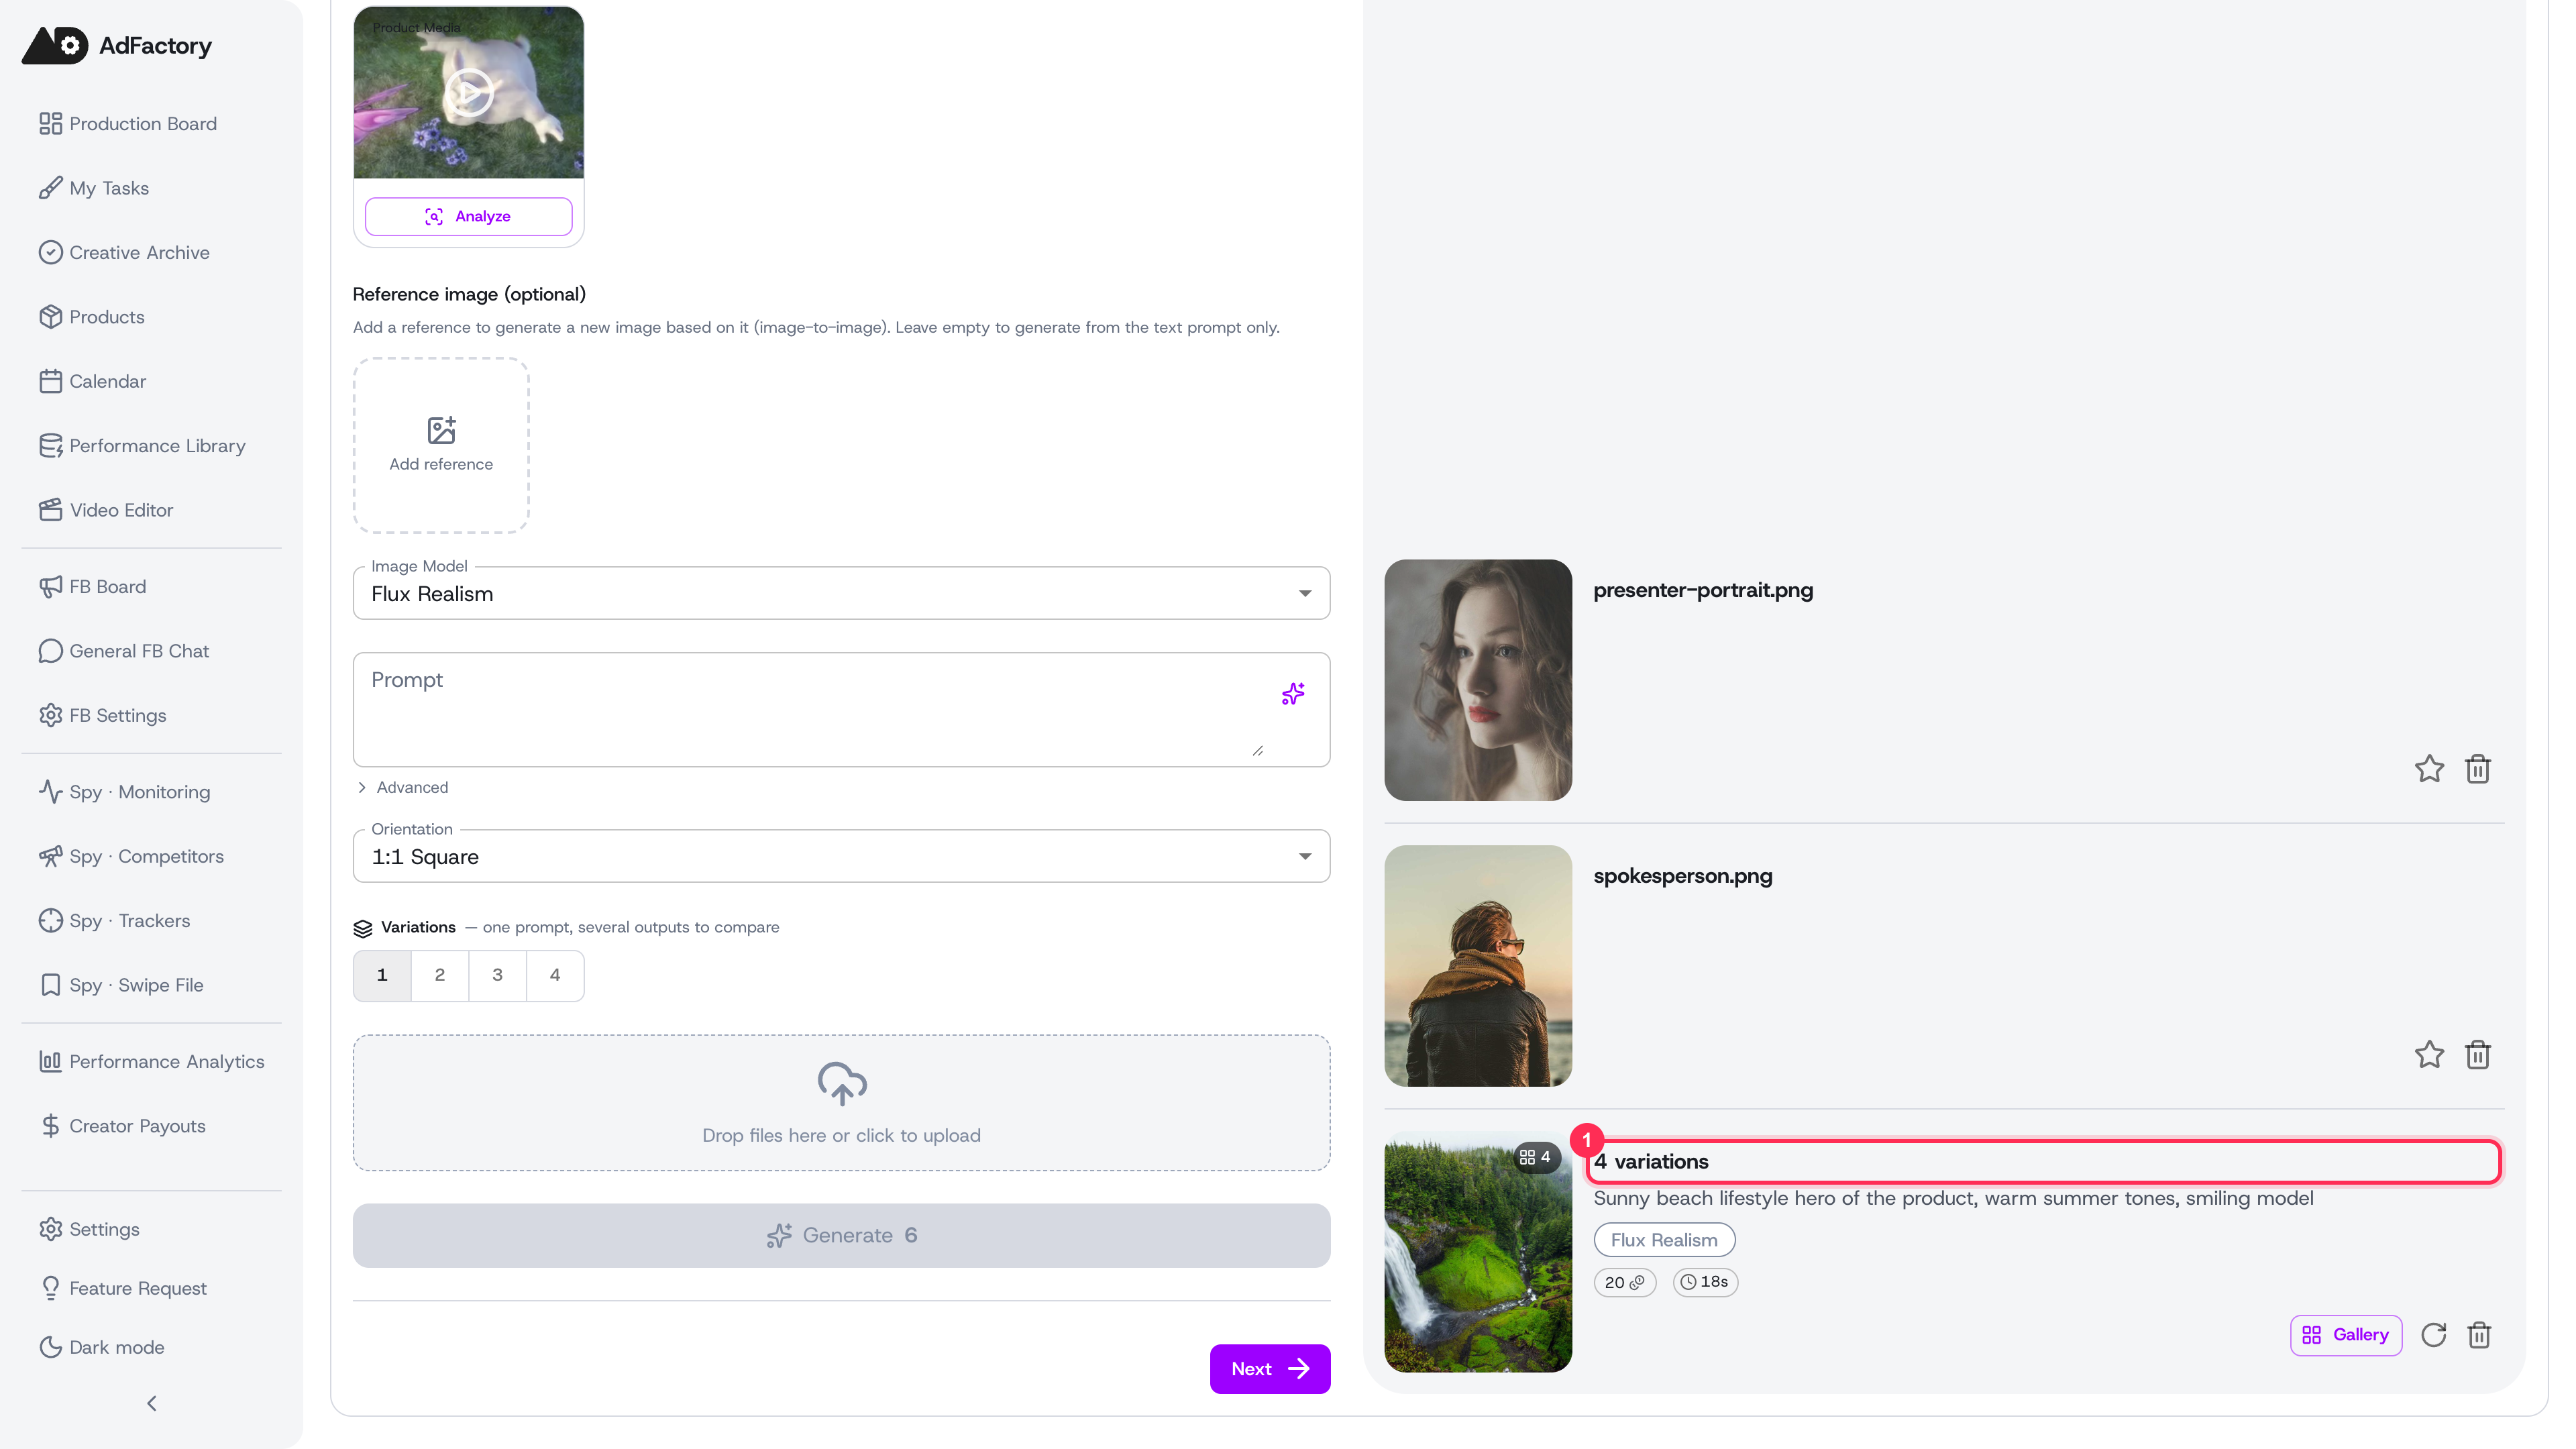The width and height of the screenshot is (2576, 1449).
Task: Click the Analyze button
Action: [x=468, y=216]
